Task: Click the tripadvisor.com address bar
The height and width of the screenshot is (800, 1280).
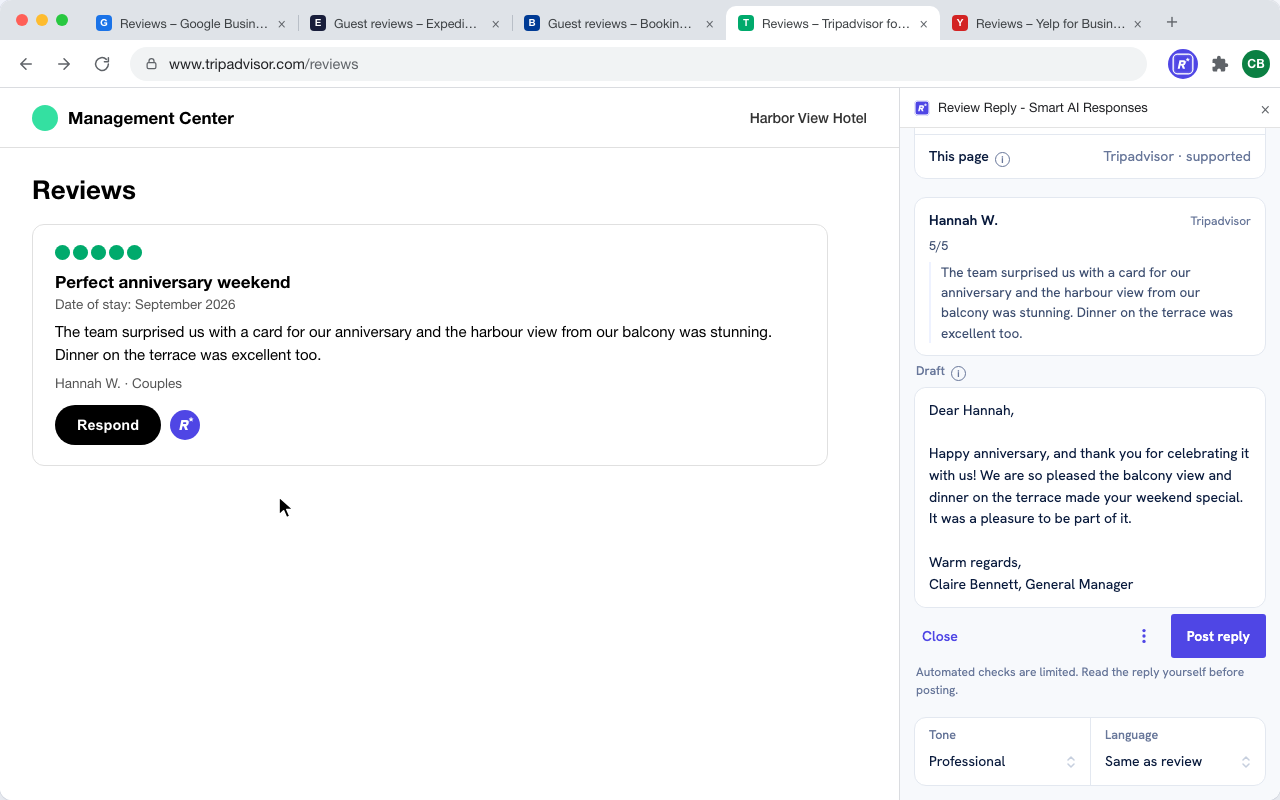Action: [638, 64]
